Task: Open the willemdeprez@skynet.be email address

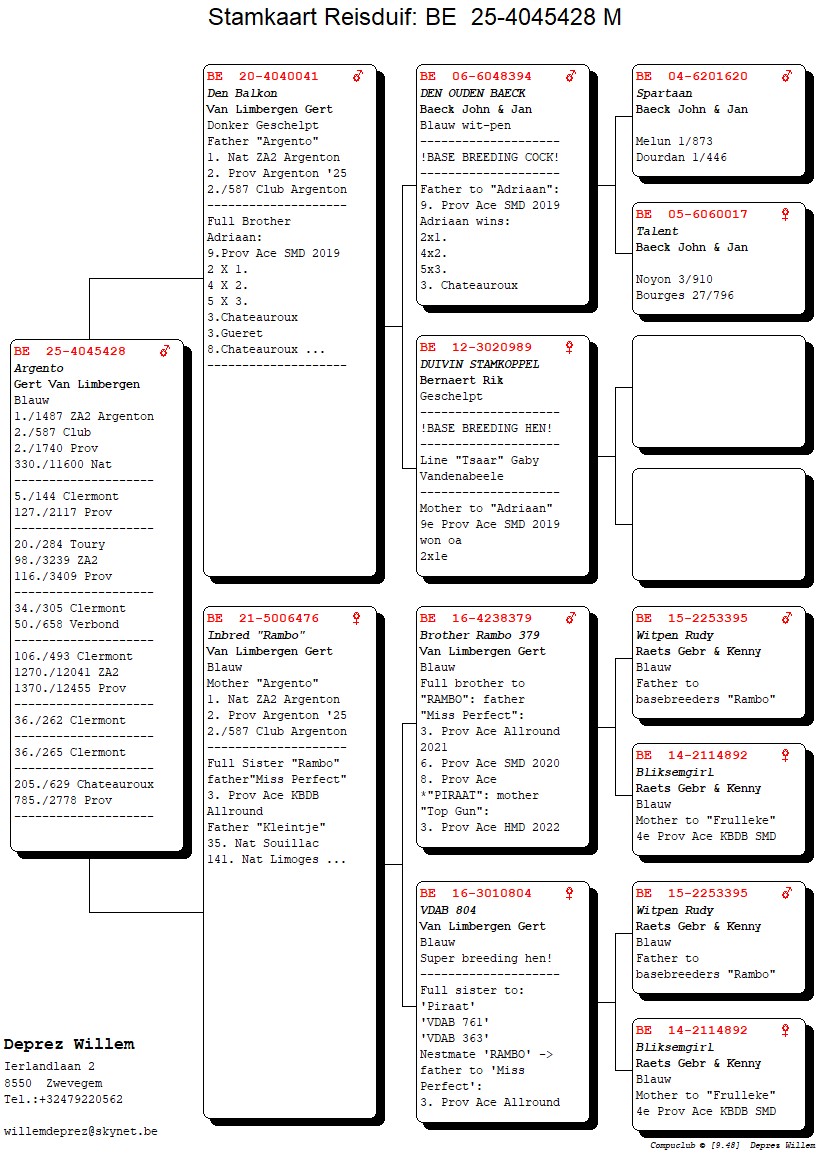Action: [x=80, y=1132]
